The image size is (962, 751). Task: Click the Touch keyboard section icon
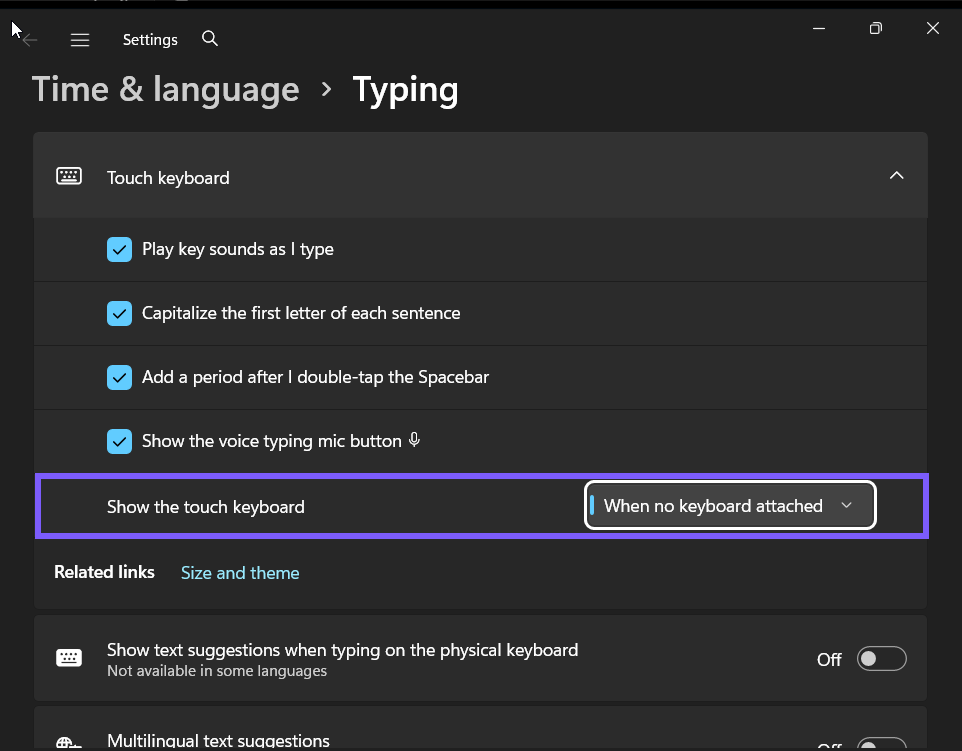pyautogui.click(x=69, y=176)
